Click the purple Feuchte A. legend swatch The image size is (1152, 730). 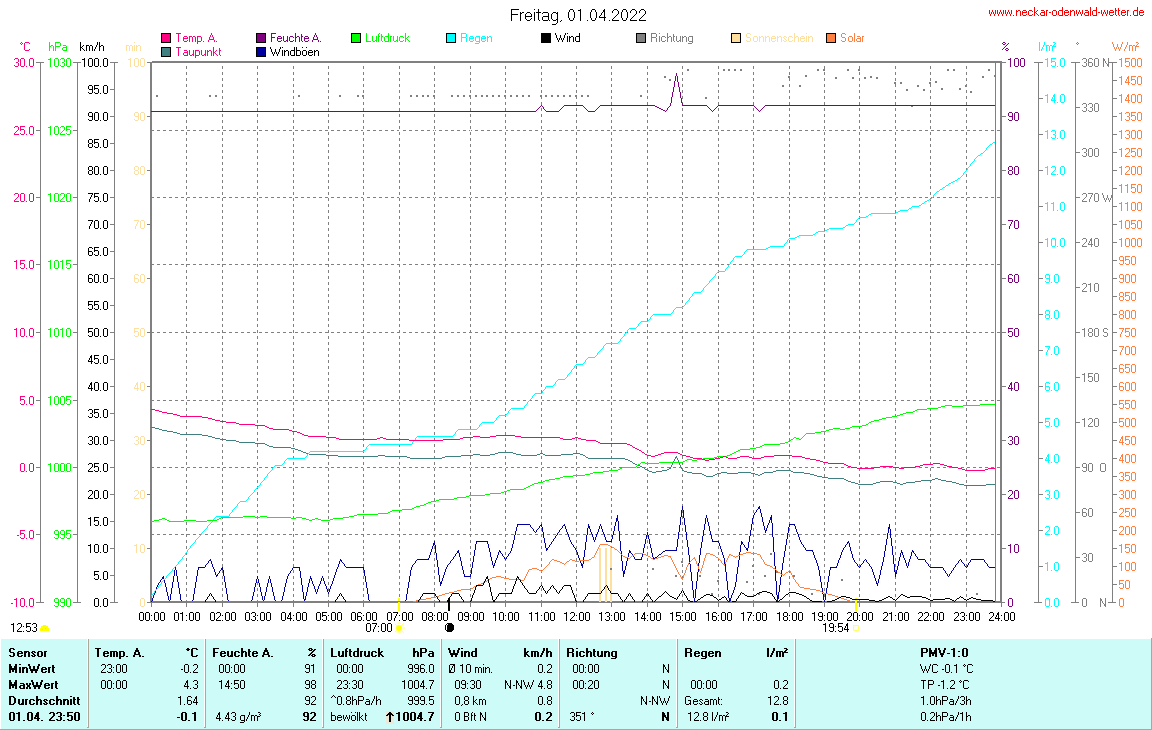tap(261, 38)
